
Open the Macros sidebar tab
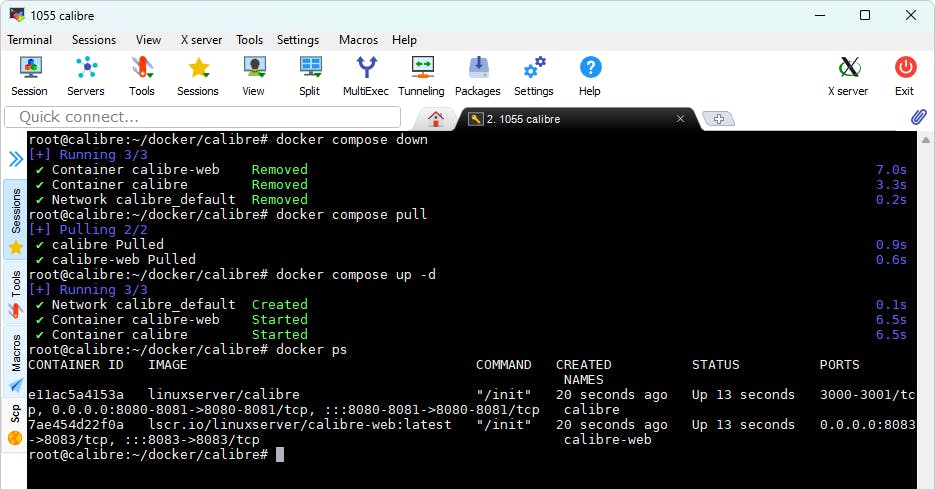[x=16, y=362]
